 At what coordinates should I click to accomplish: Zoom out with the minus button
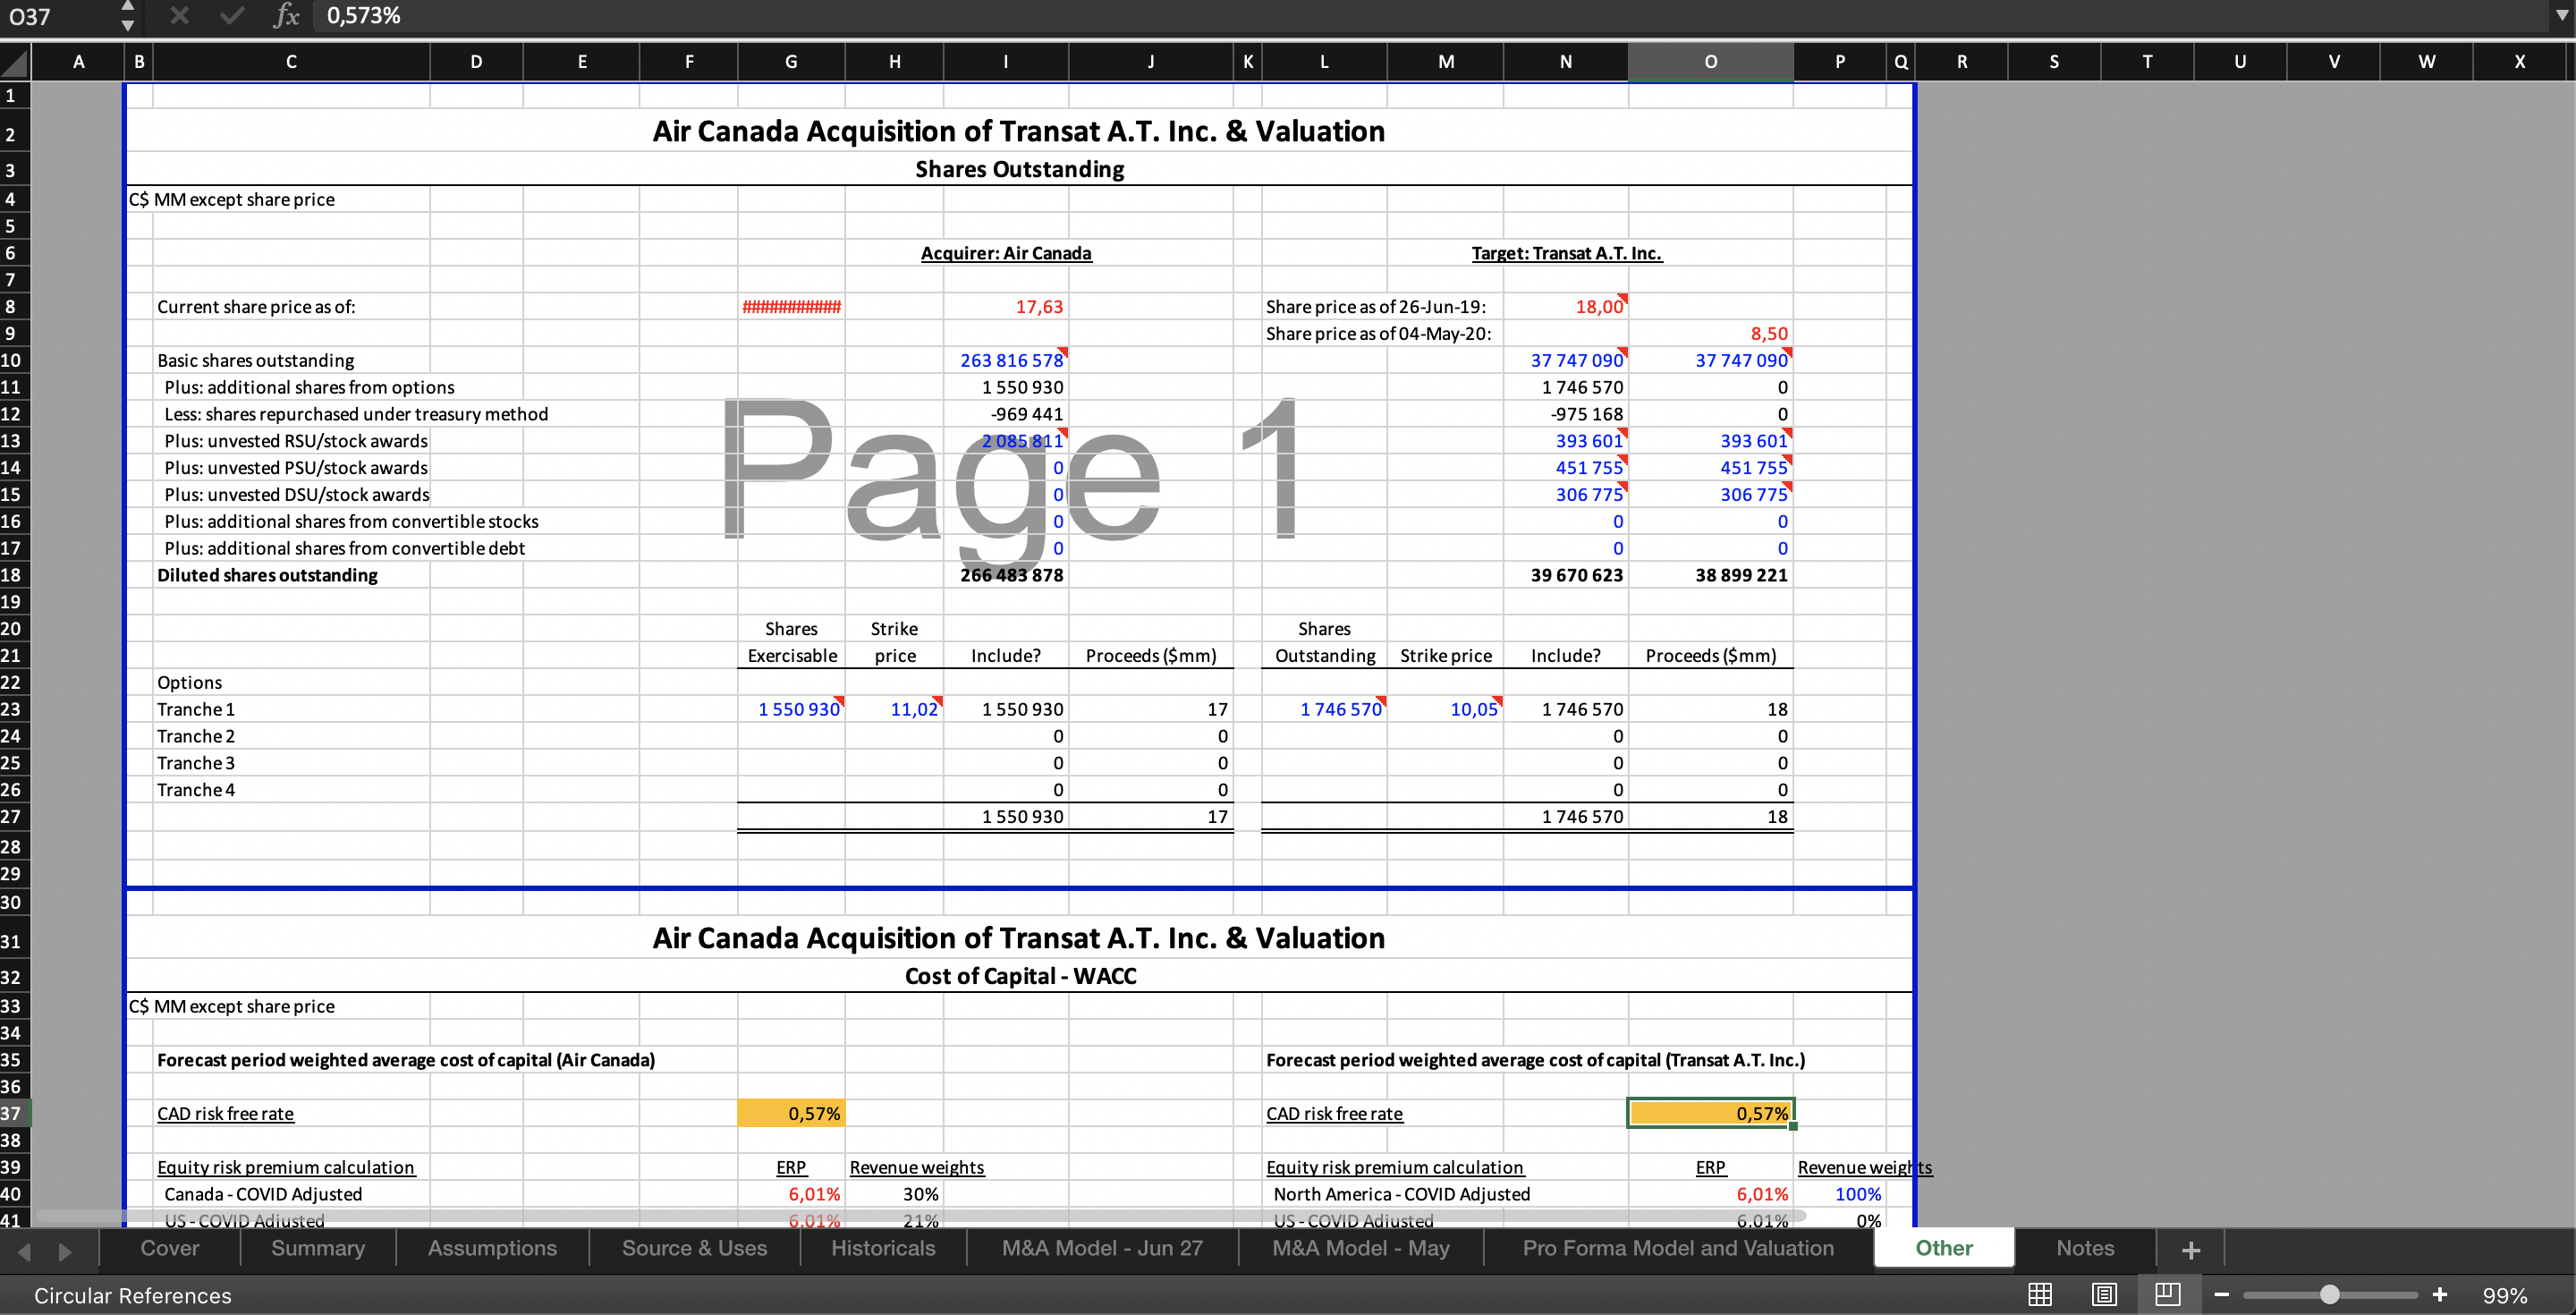tap(2222, 1295)
